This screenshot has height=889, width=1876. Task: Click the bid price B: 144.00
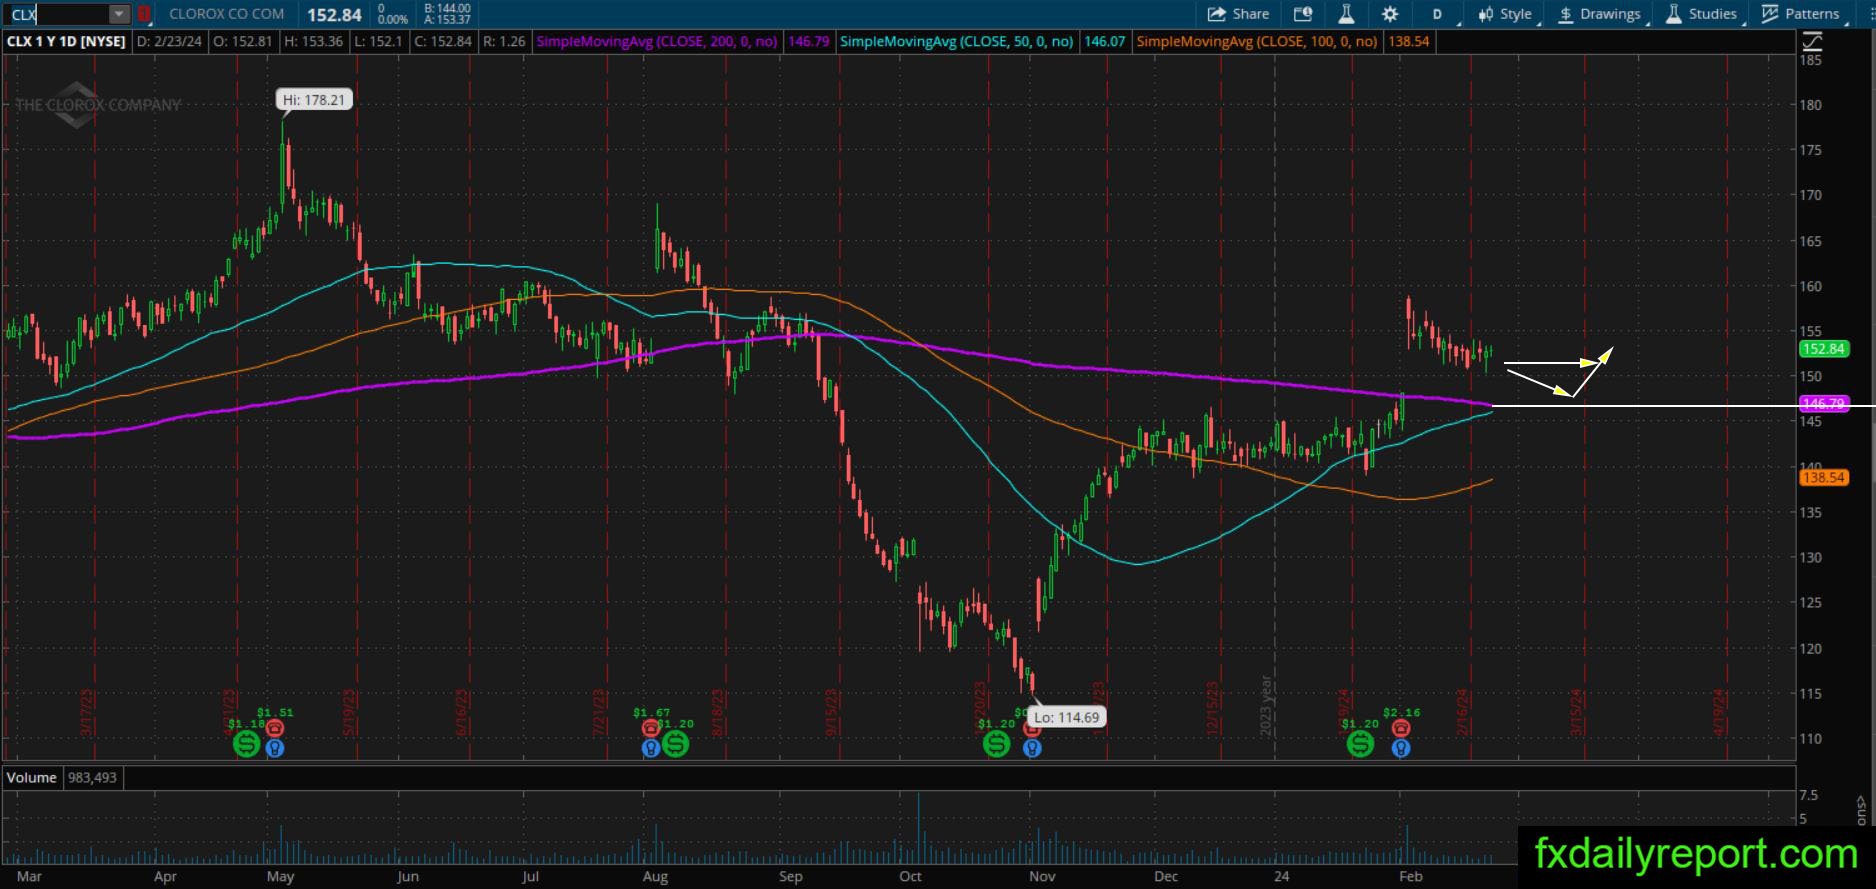click(447, 8)
